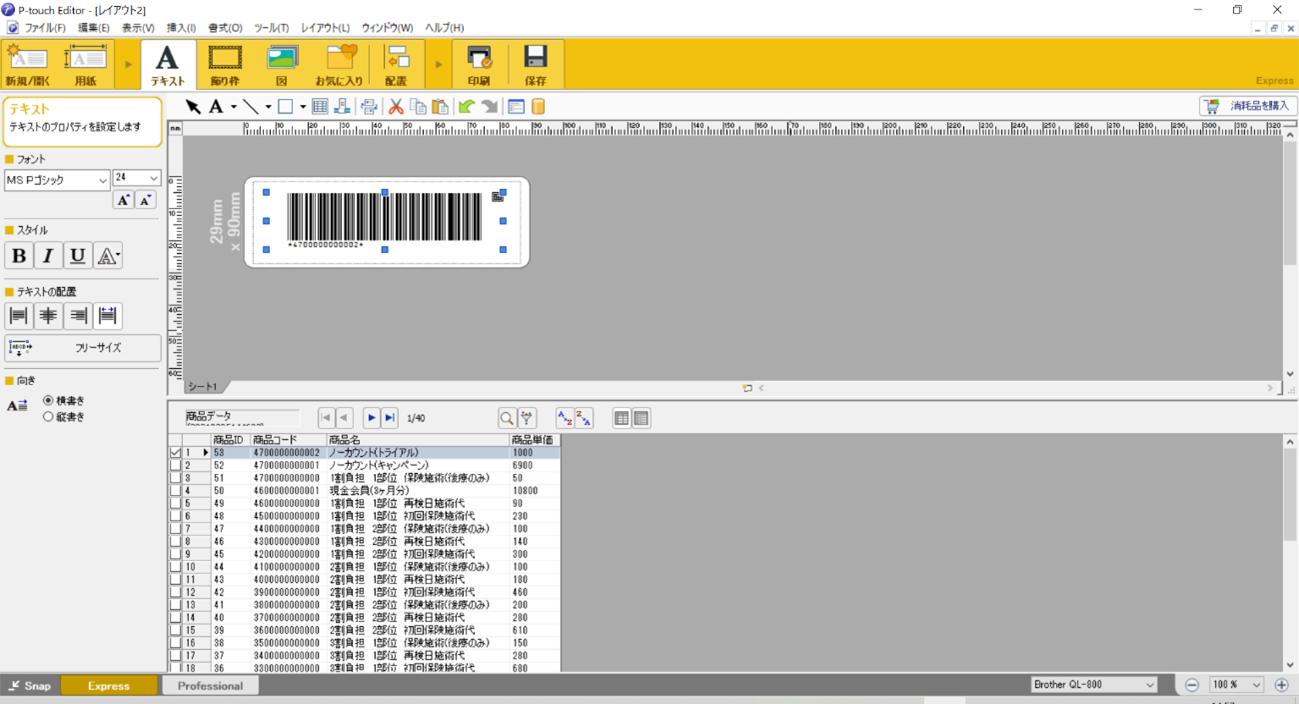Click the undo green arrow icon
Viewport: 1299px width, 704px height.
pos(466,107)
